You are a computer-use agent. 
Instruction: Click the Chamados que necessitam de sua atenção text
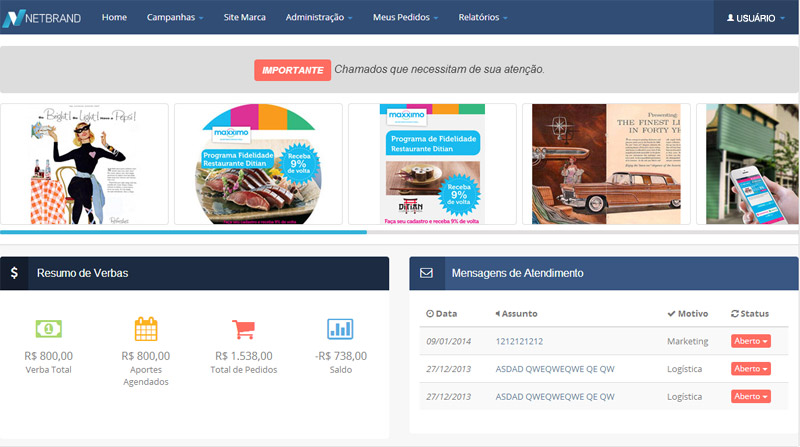coord(439,69)
